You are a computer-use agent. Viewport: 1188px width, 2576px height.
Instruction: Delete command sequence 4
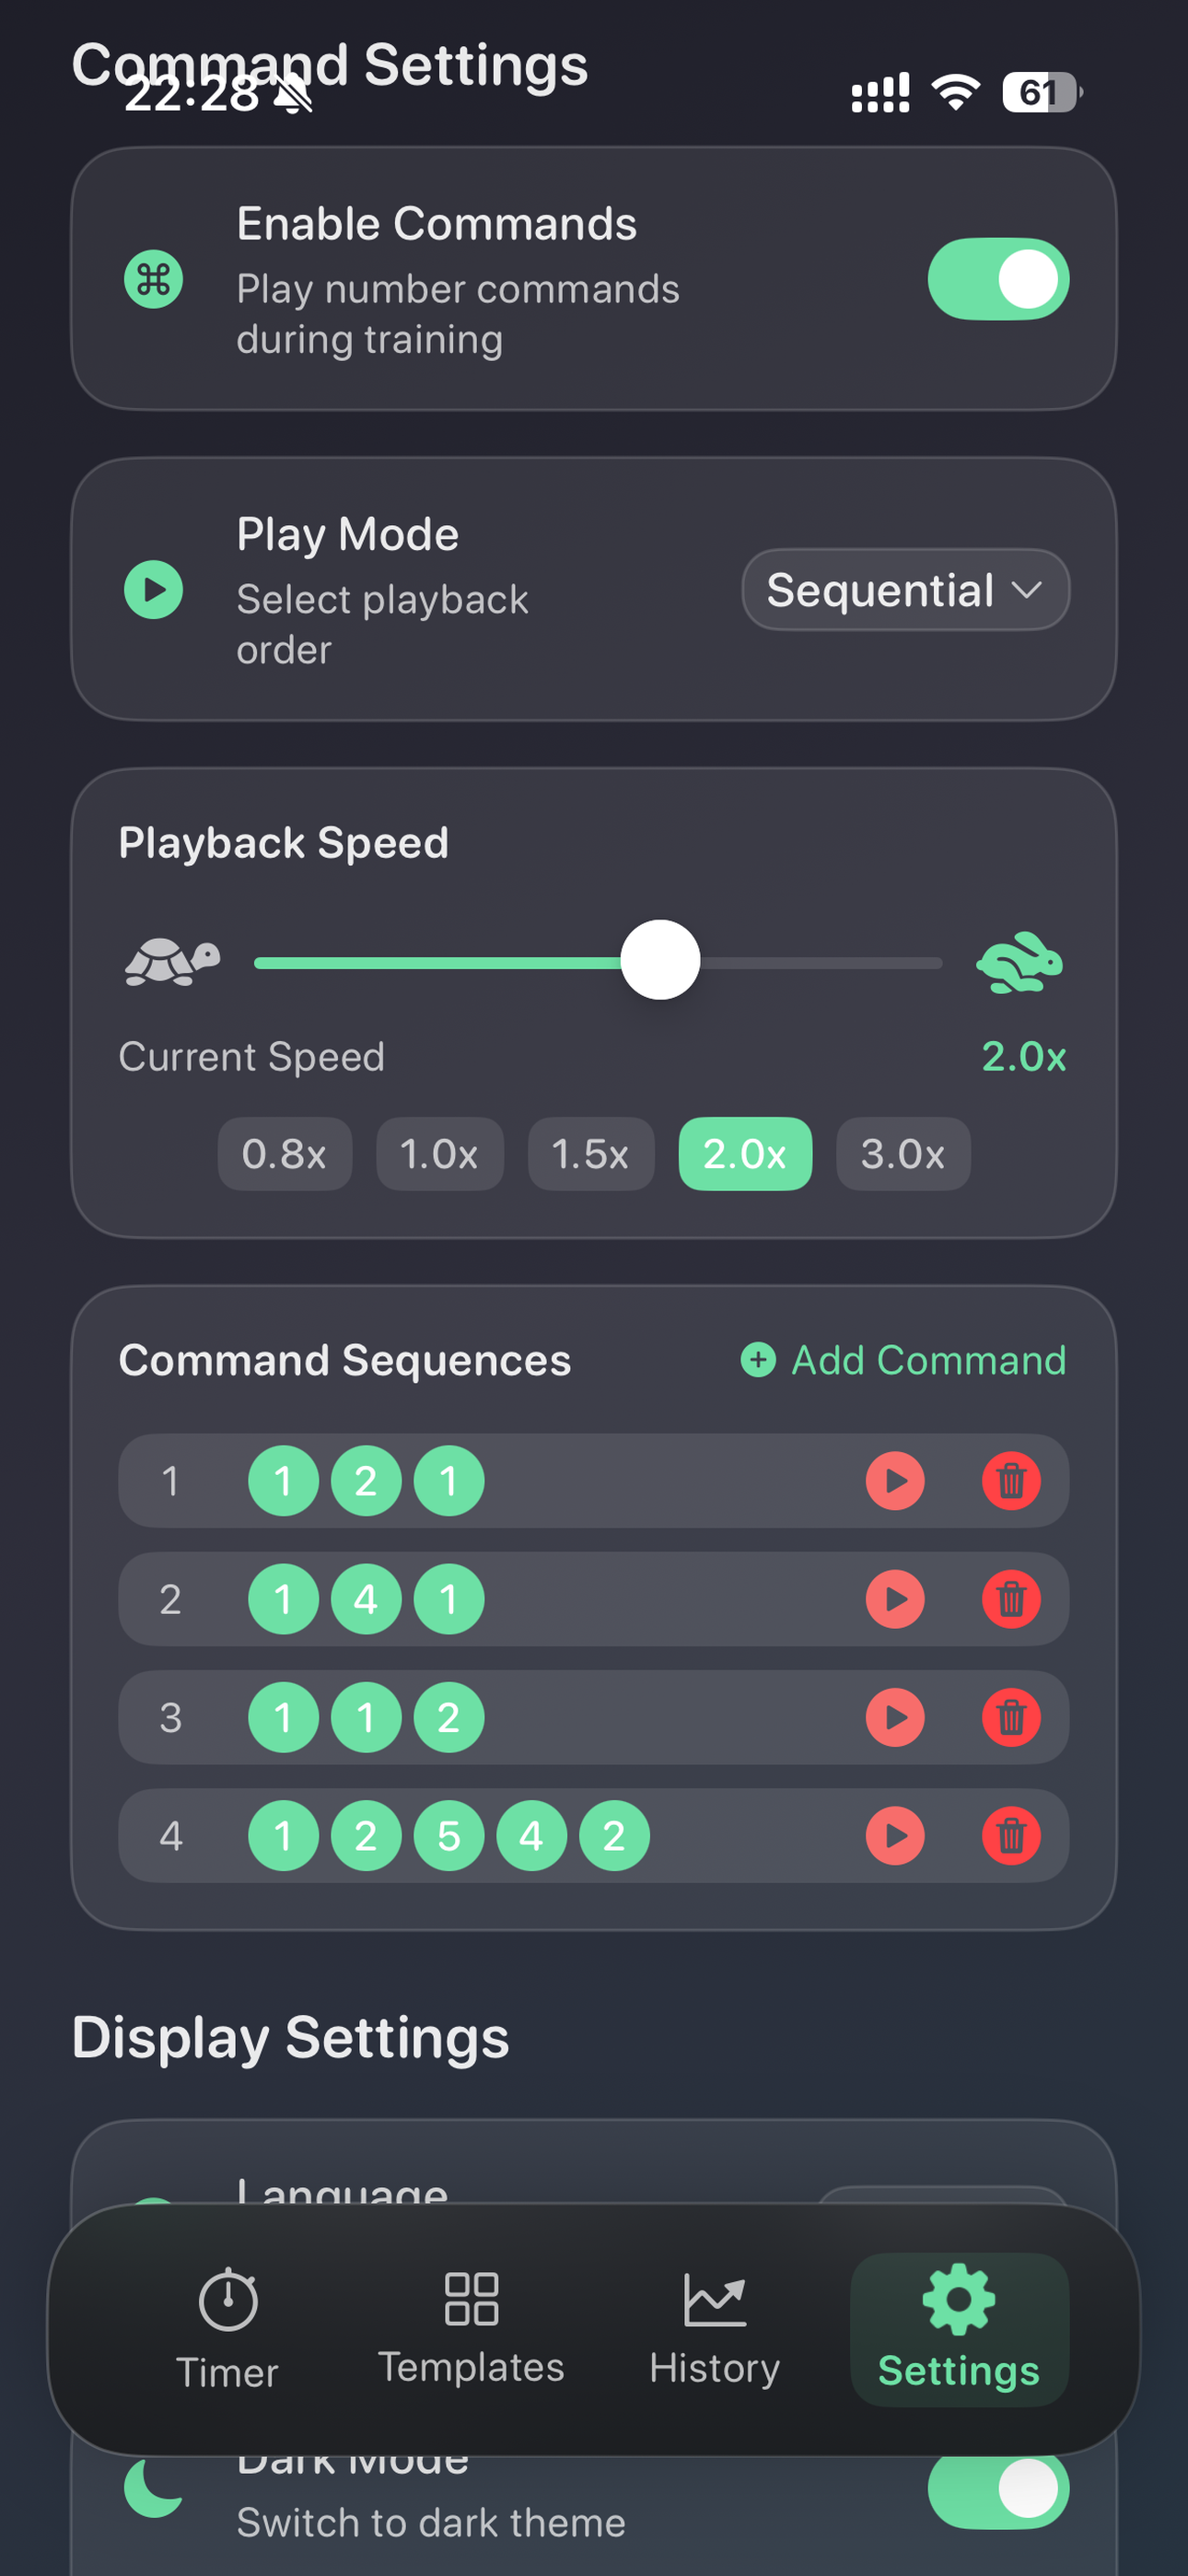1011,1836
